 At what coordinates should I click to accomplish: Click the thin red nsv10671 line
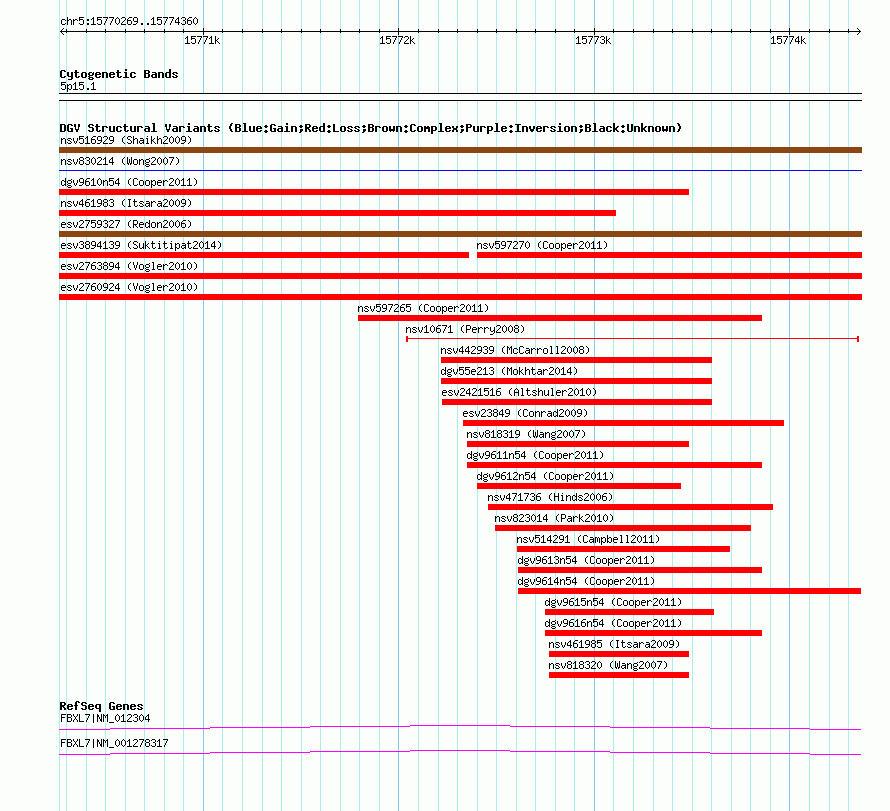(x=632, y=339)
